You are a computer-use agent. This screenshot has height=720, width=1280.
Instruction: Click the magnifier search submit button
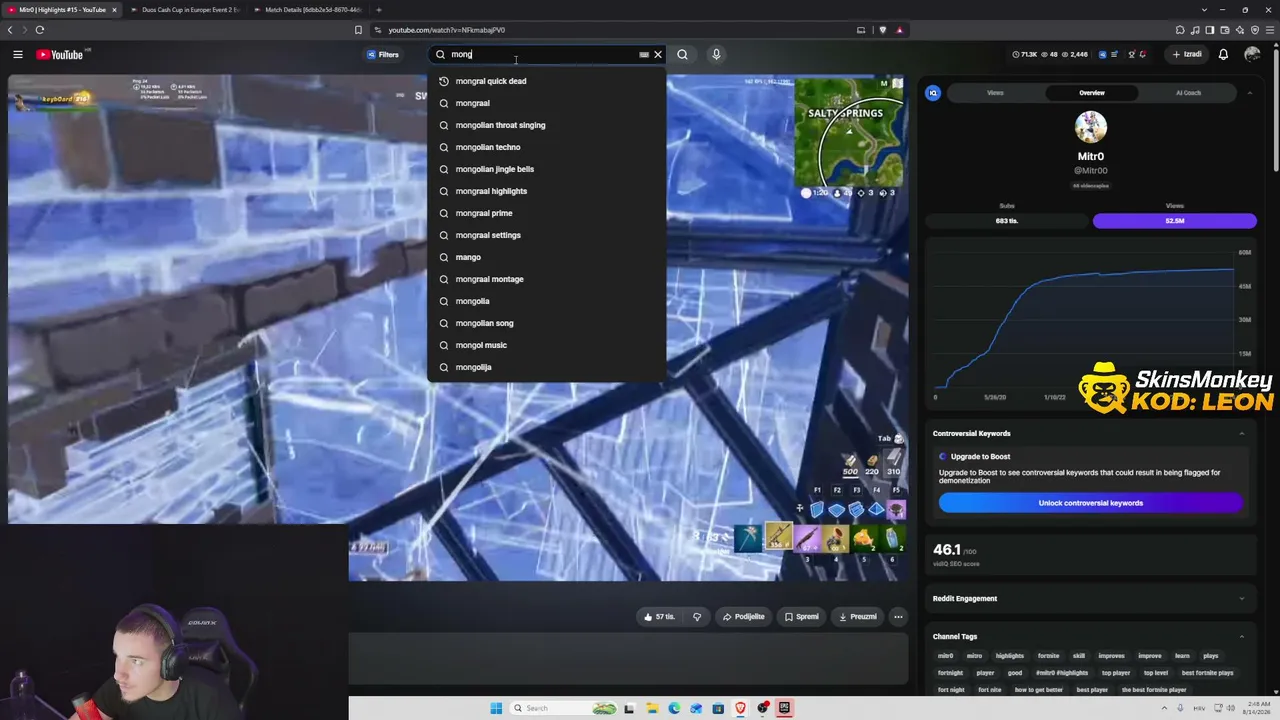point(682,55)
